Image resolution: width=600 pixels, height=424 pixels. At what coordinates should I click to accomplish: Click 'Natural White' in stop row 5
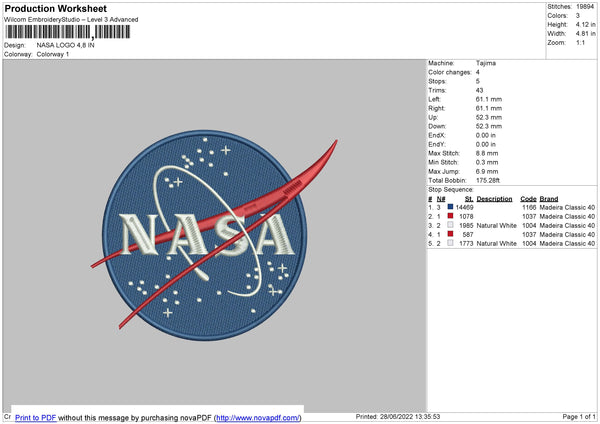[496, 243]
